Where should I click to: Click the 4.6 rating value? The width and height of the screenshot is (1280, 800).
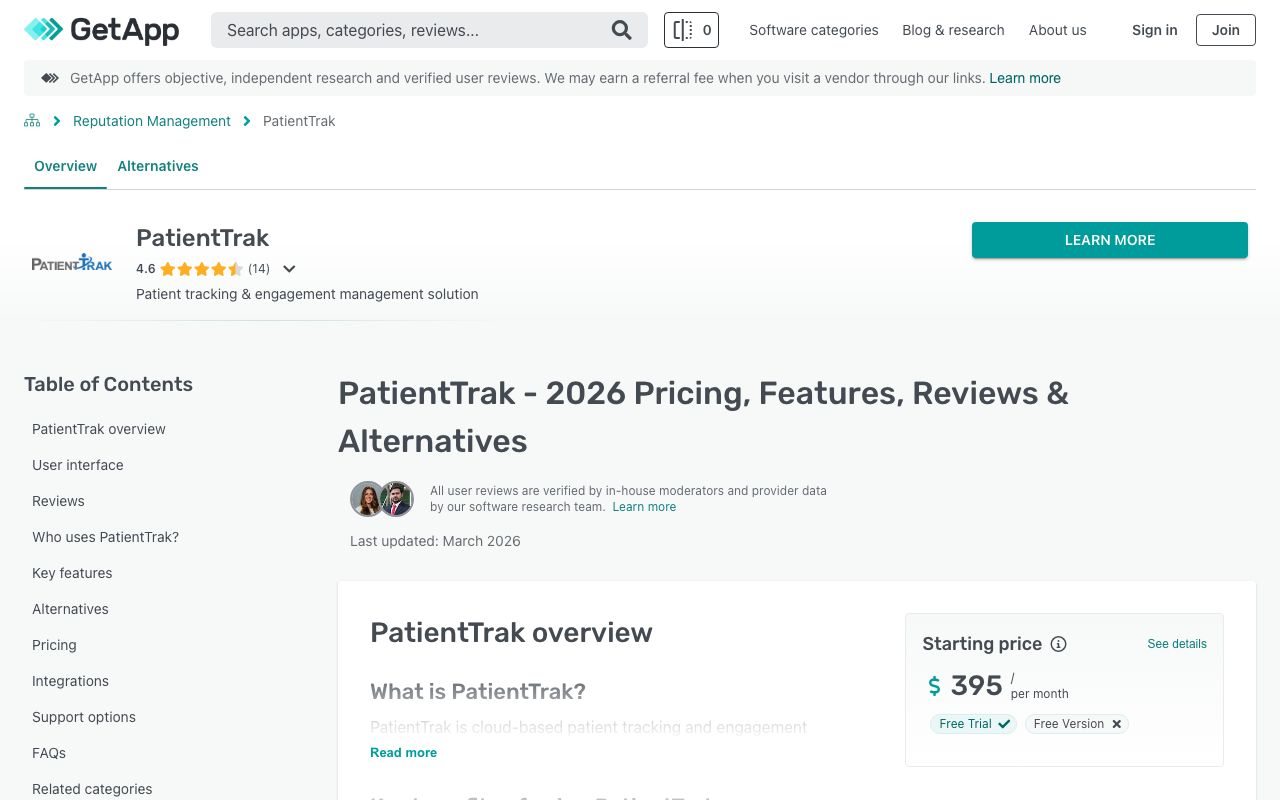[146, 269]
